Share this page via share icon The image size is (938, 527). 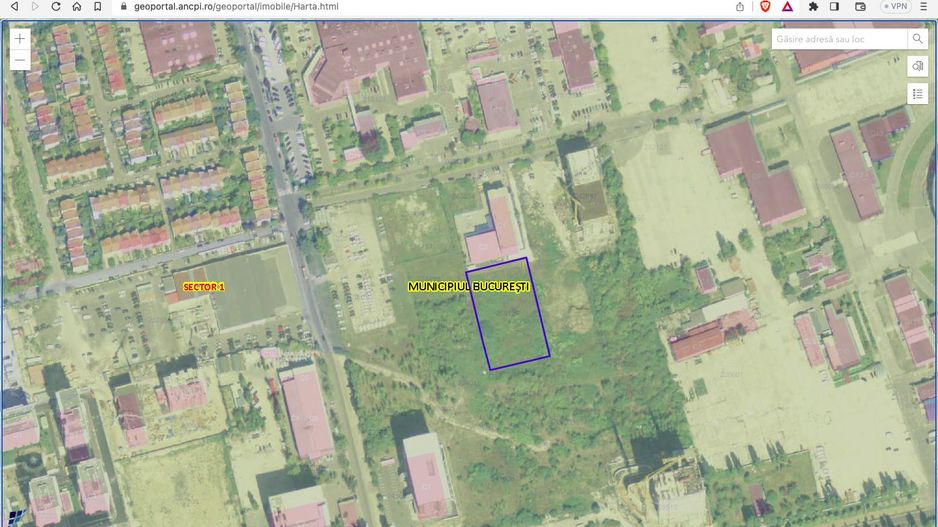point(740,6)
